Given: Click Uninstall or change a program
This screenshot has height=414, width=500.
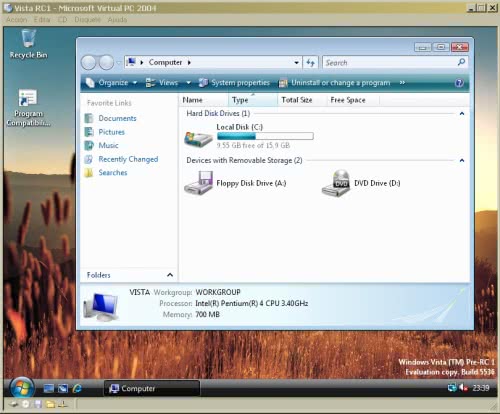Looking at the screenshot, I should [x=334, y=83].
